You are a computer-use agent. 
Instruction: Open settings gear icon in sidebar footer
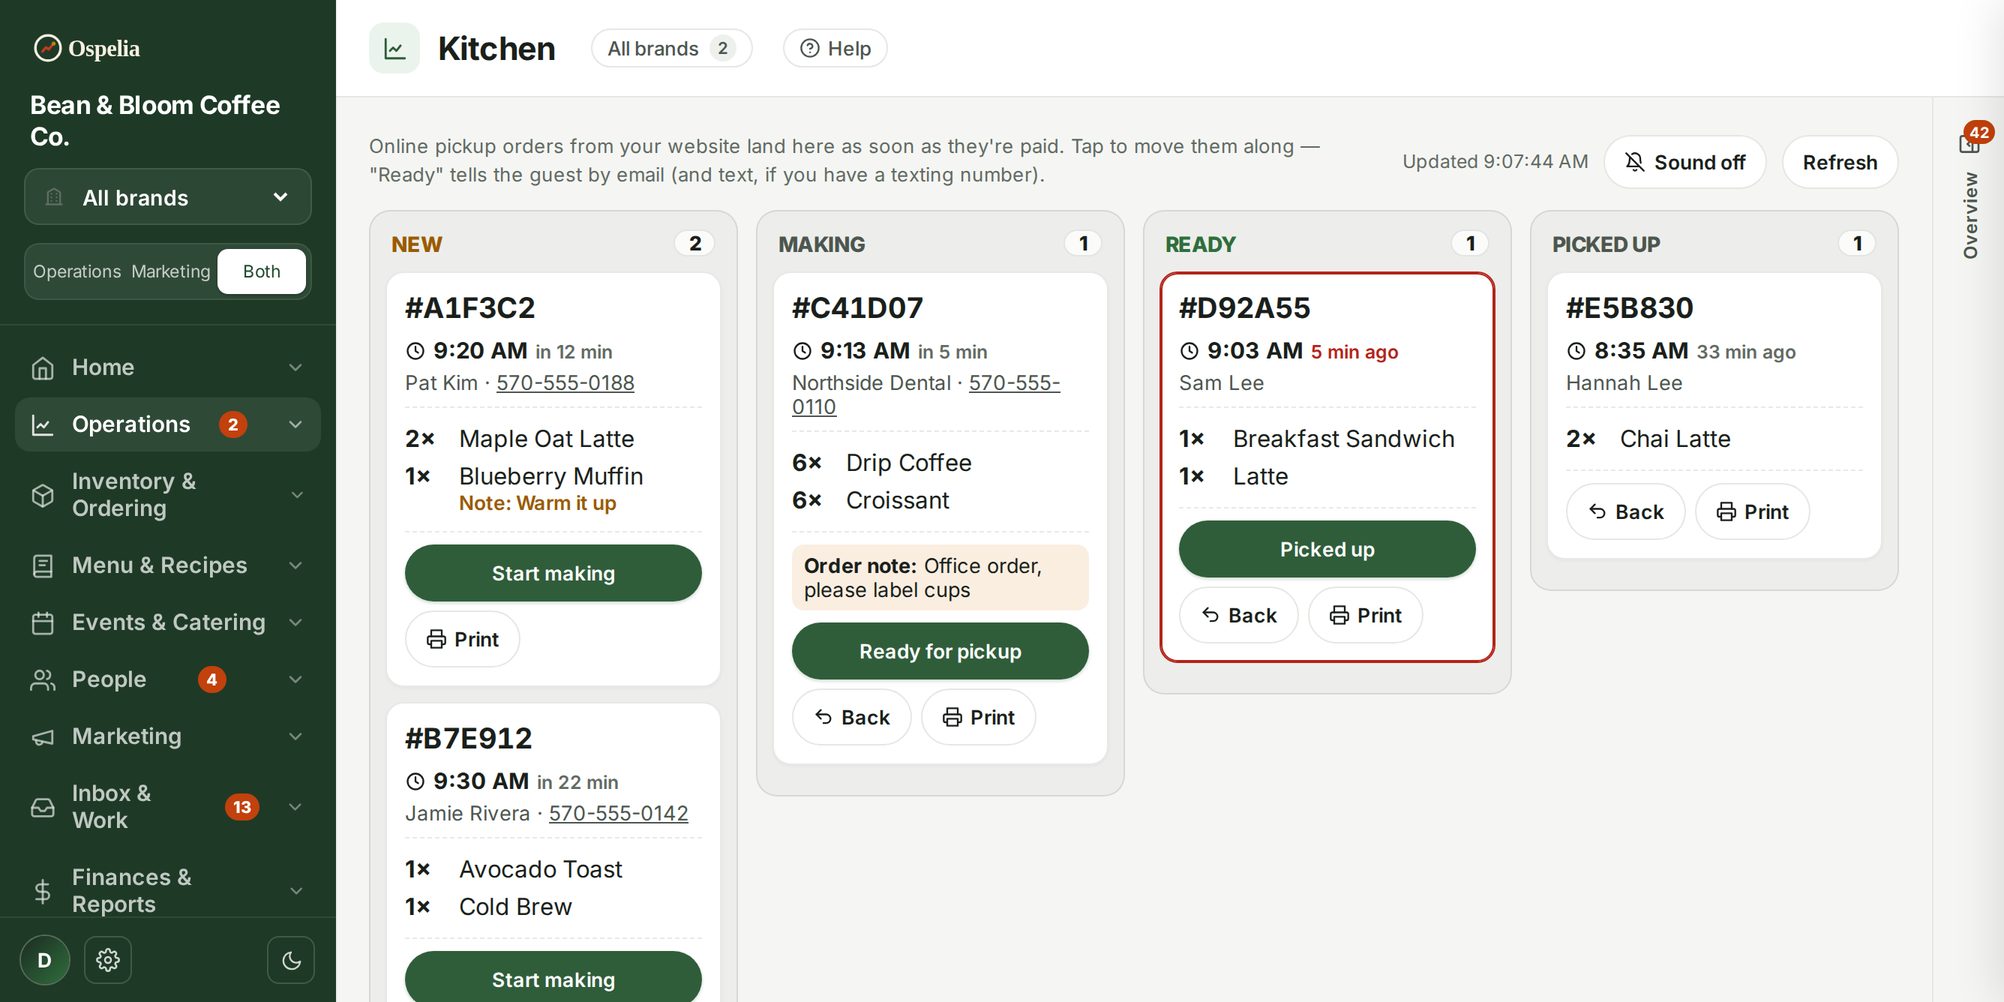click(x=108, y=960)
